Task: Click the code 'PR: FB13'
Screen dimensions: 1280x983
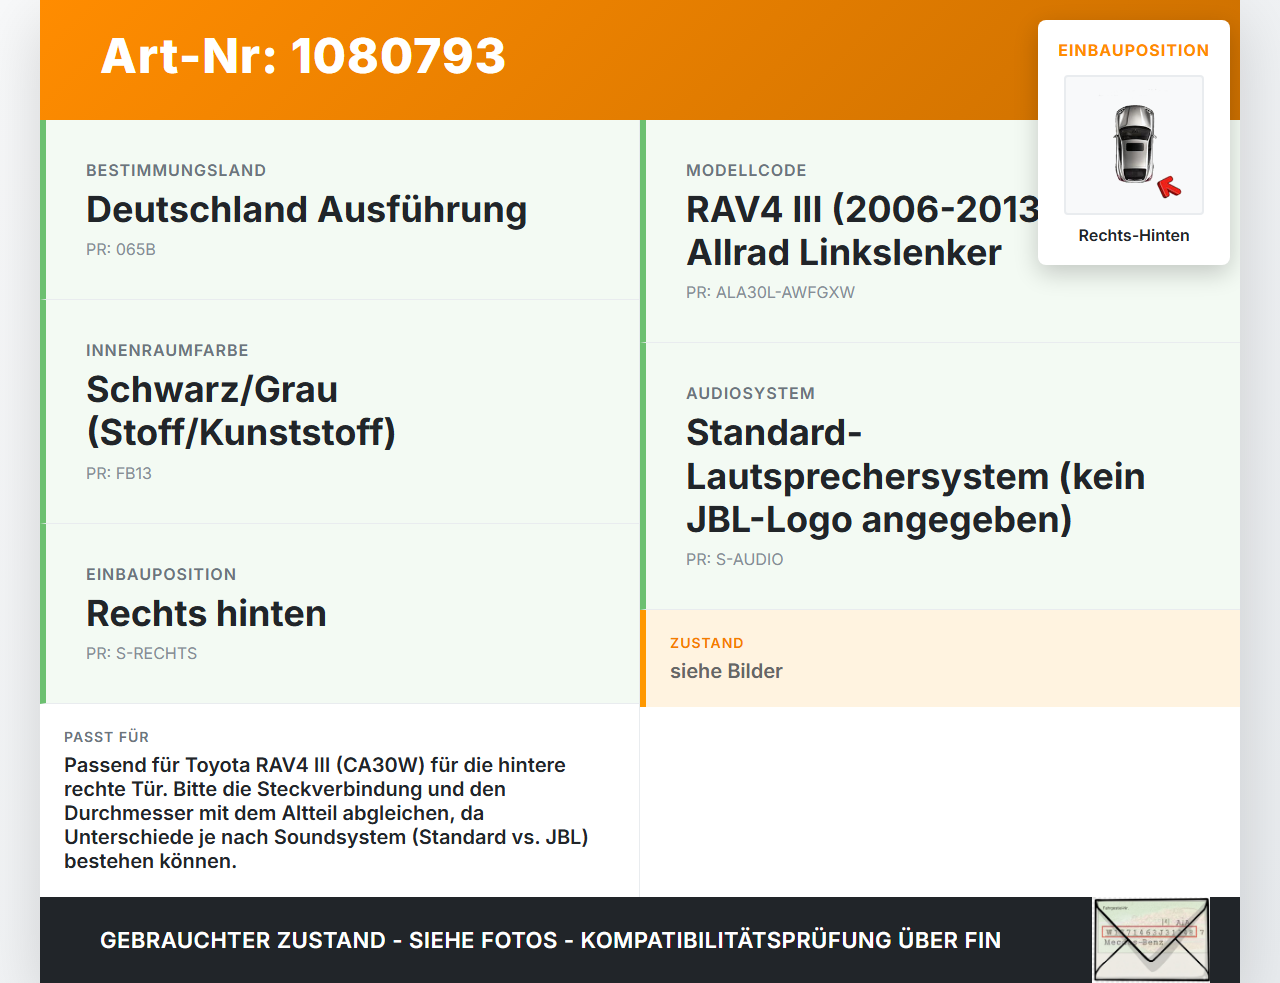Action: (119, 474)
